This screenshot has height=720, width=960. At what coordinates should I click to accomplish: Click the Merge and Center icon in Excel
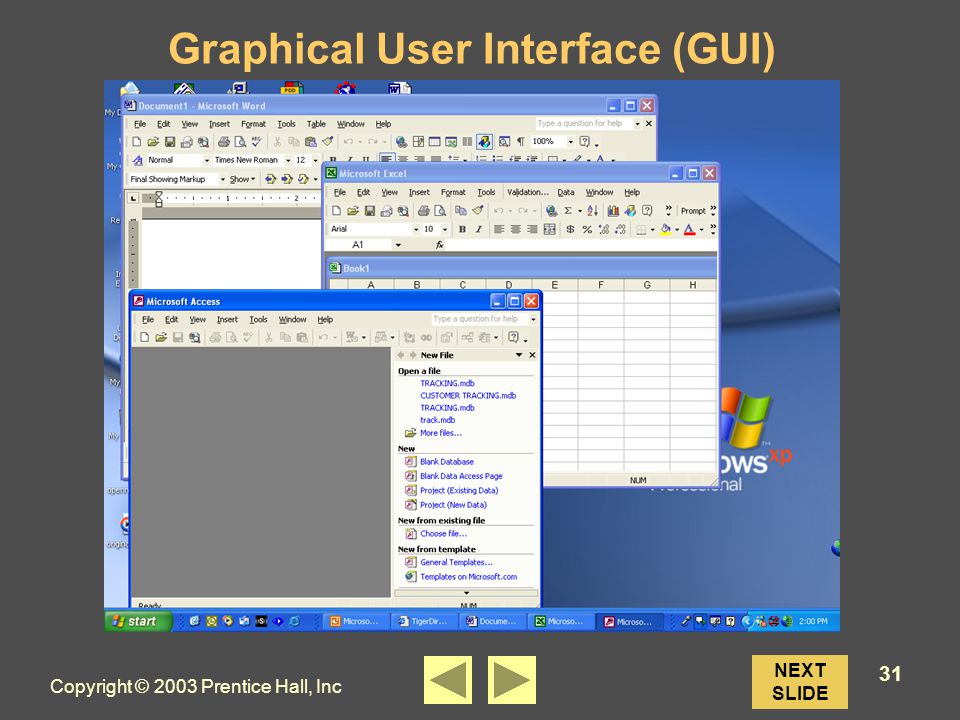(x=549, y=229)
